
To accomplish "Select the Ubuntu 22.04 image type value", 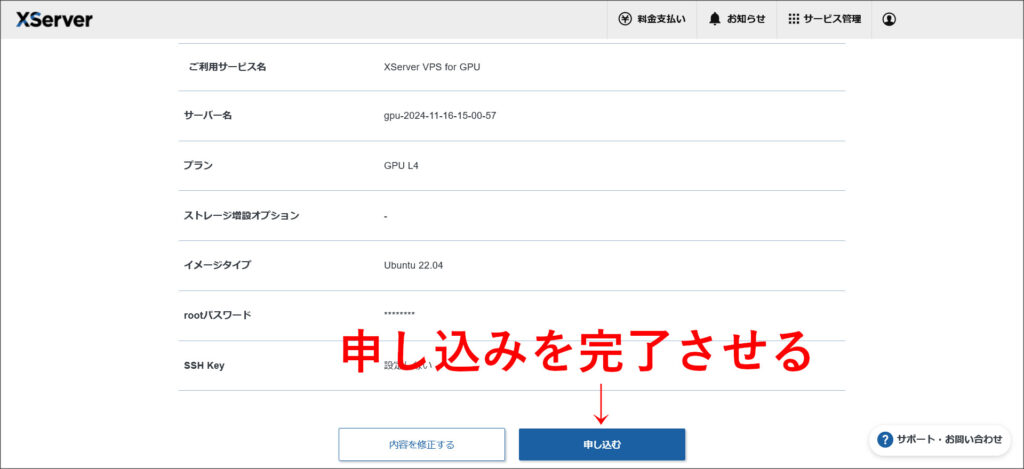I will click(413, 266).
